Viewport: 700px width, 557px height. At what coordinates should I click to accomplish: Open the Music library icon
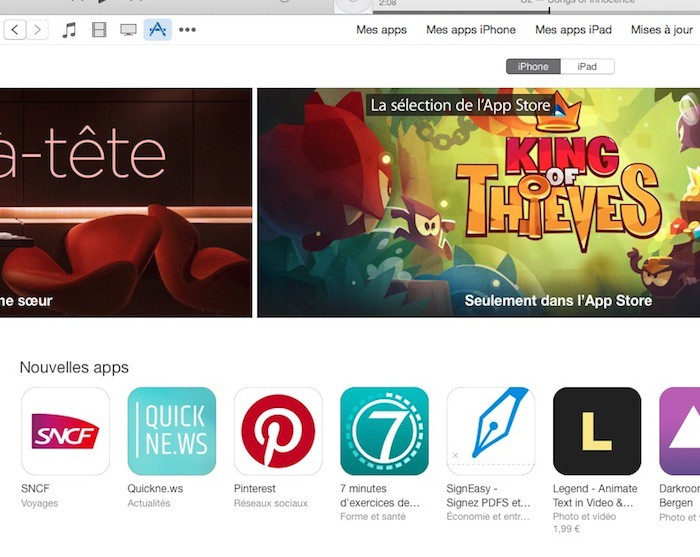(x=69, y=30)
